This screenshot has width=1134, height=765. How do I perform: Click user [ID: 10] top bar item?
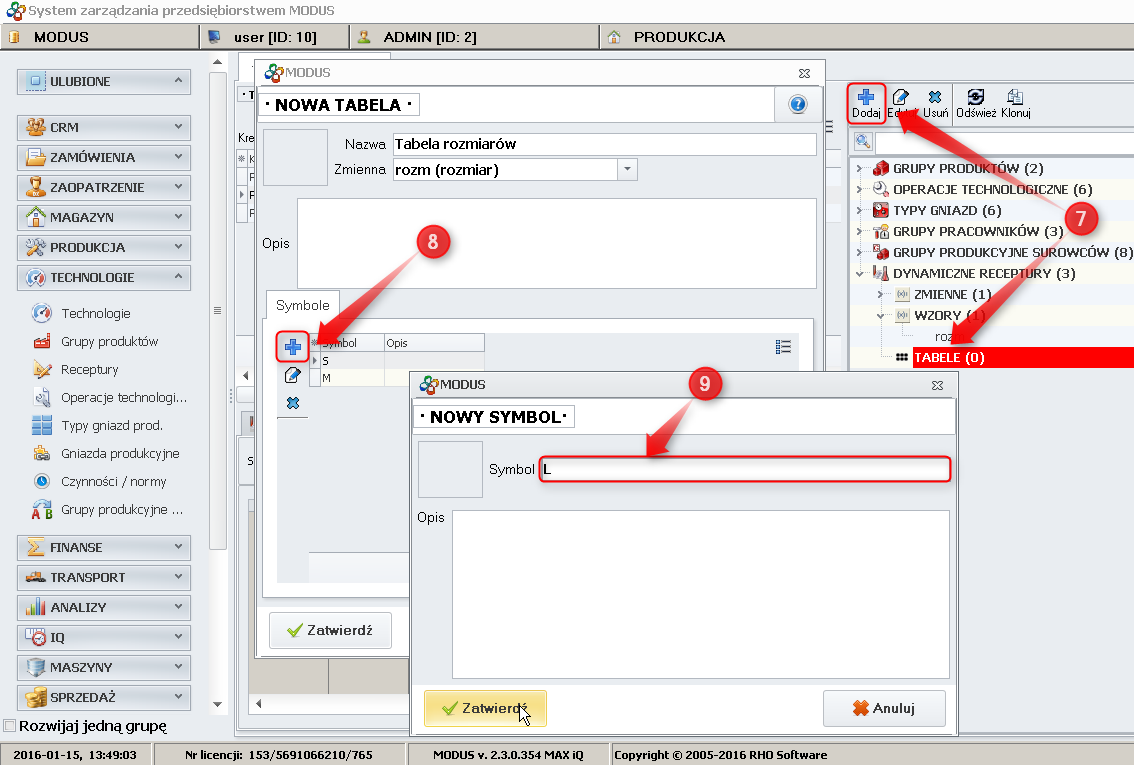tap(275, 37)
